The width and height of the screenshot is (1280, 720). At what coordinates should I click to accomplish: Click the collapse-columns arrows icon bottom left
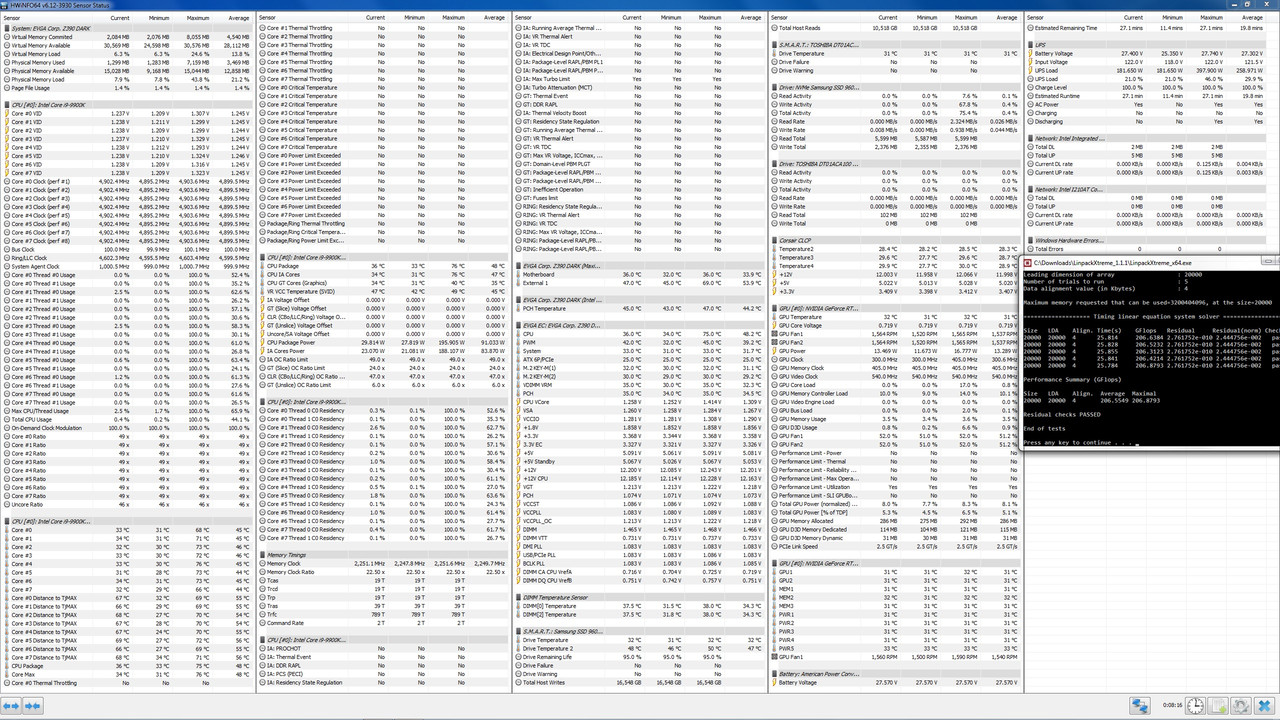pos(33,706)
